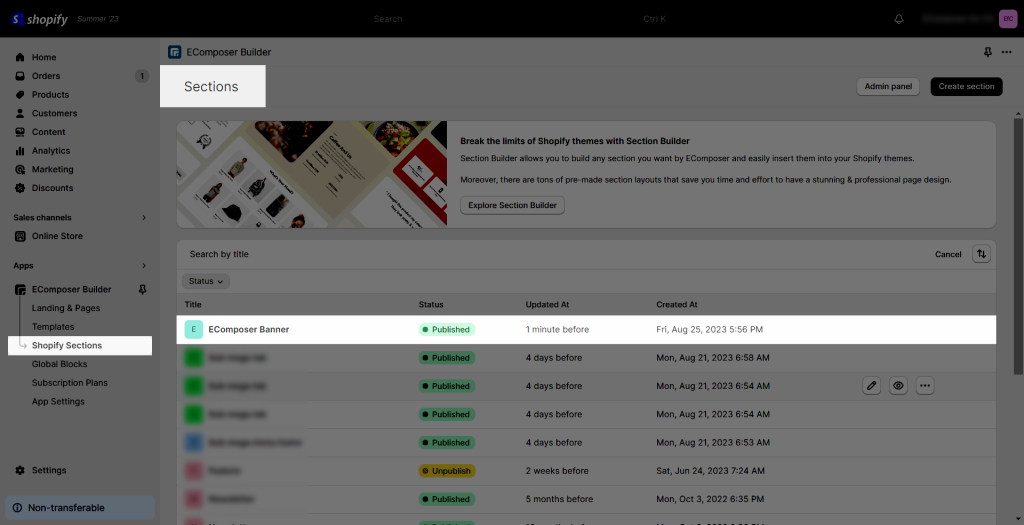Screen dimensions: 1024x525
Task: Open Global Blocks
Action: tap(59, 364)
